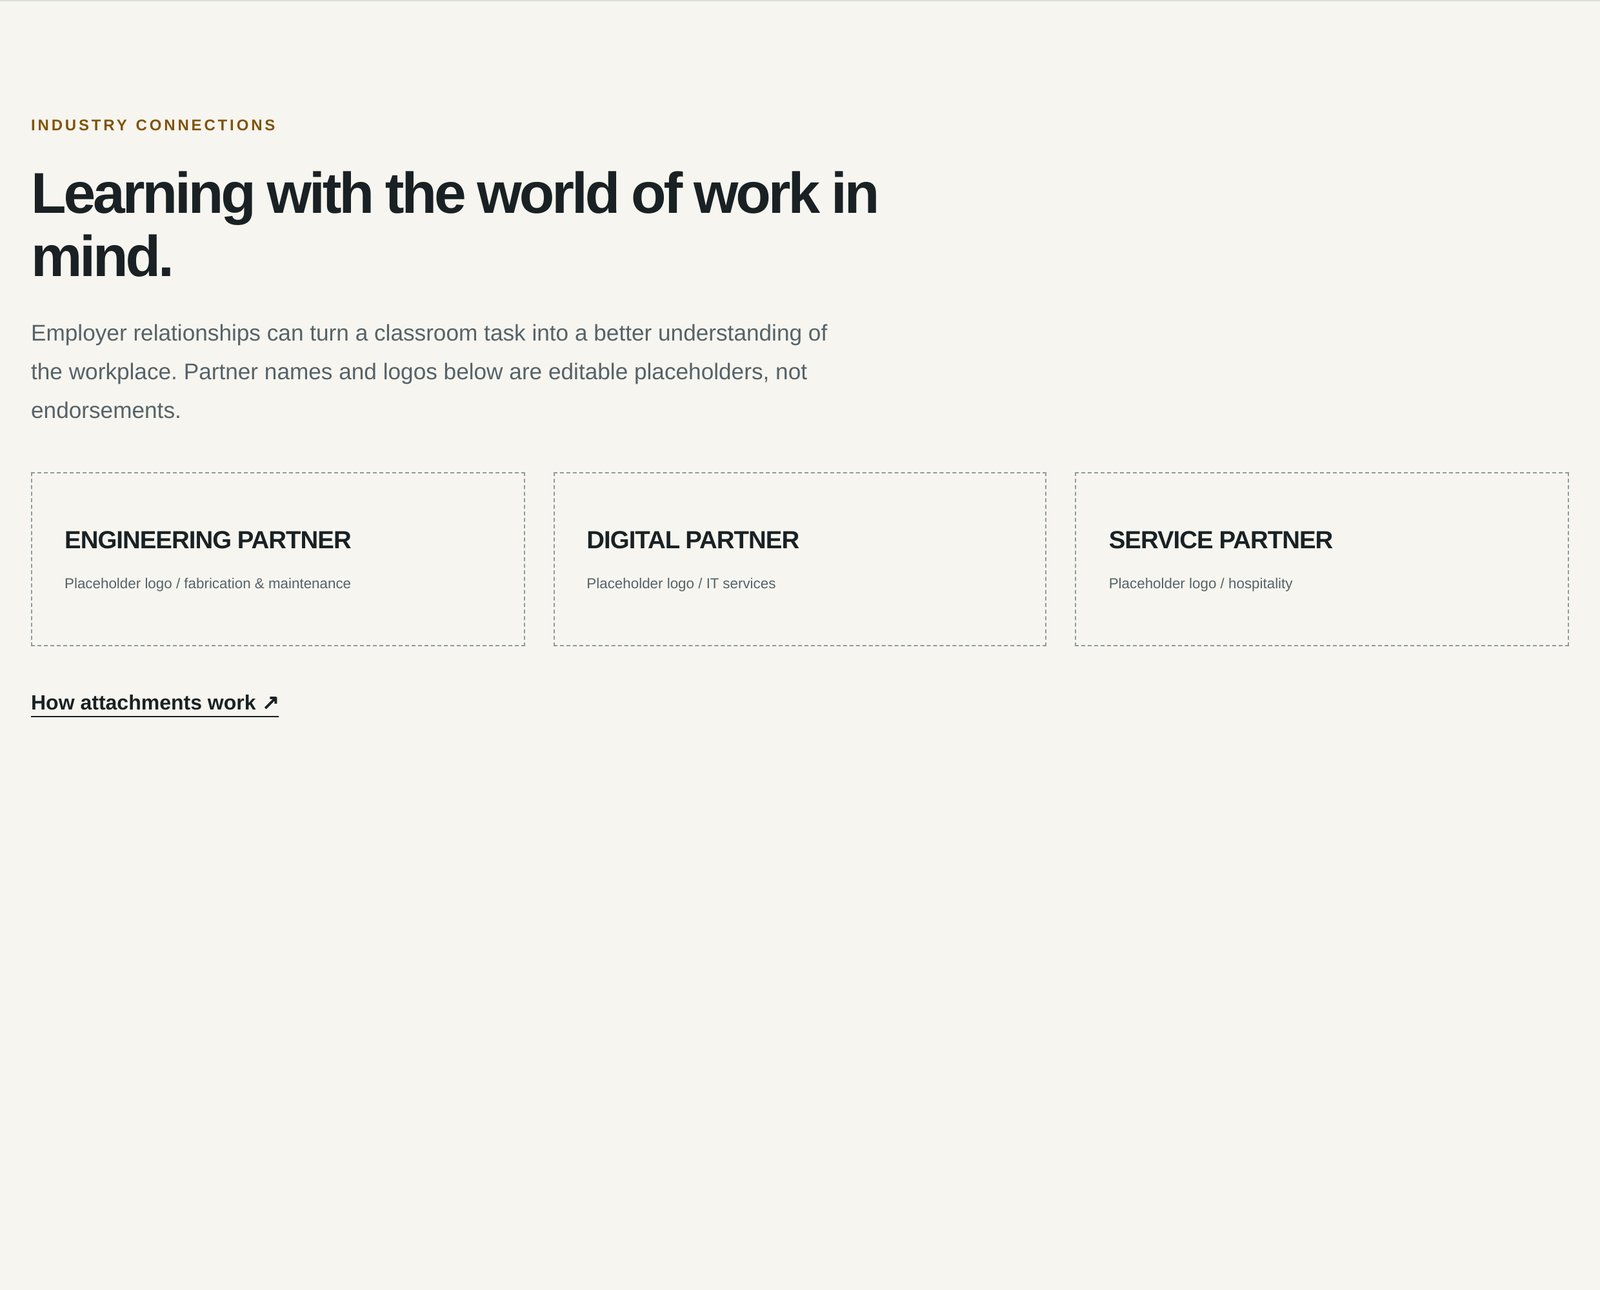This screenshot has height=1290, width=1600.
Task: Click the "Learning with the world of work" headline
Action: tap(454, 225)
